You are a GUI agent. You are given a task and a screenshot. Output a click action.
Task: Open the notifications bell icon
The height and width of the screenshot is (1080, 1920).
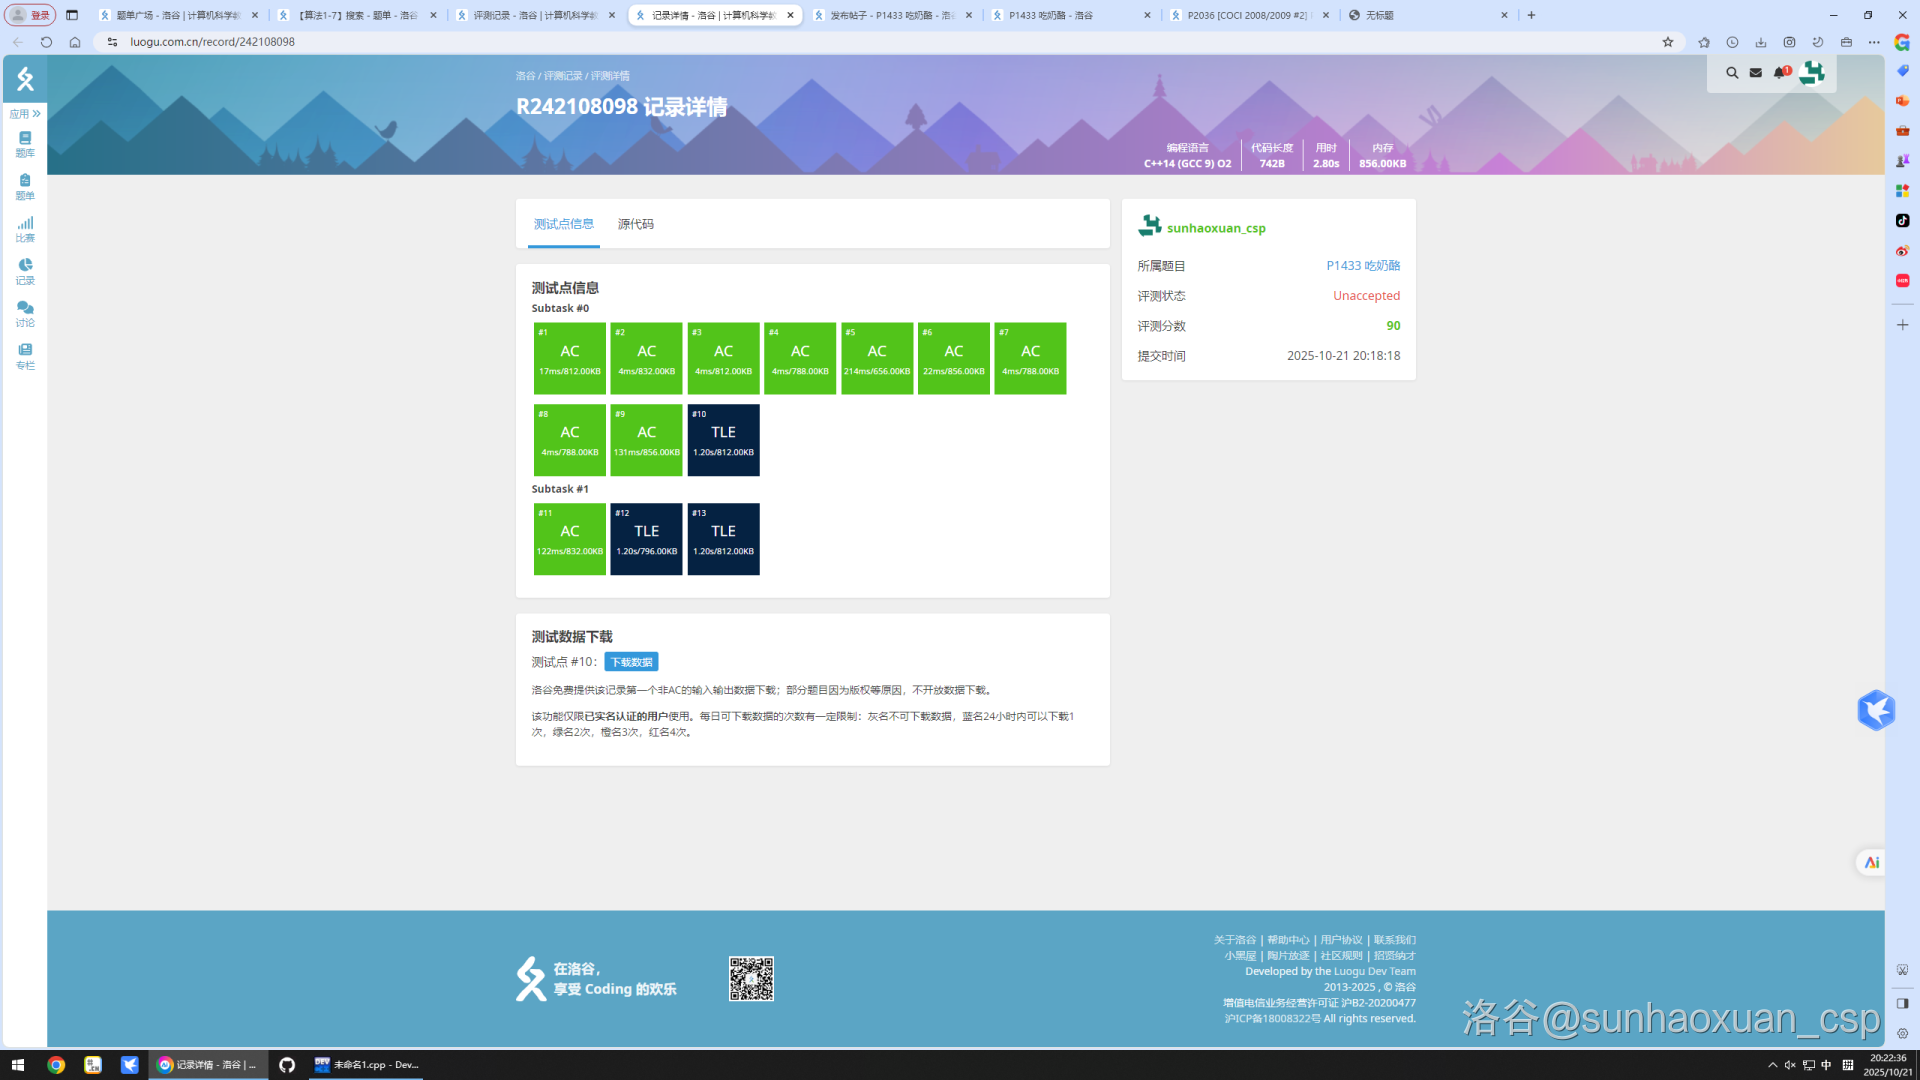[x=1780, y=73]
